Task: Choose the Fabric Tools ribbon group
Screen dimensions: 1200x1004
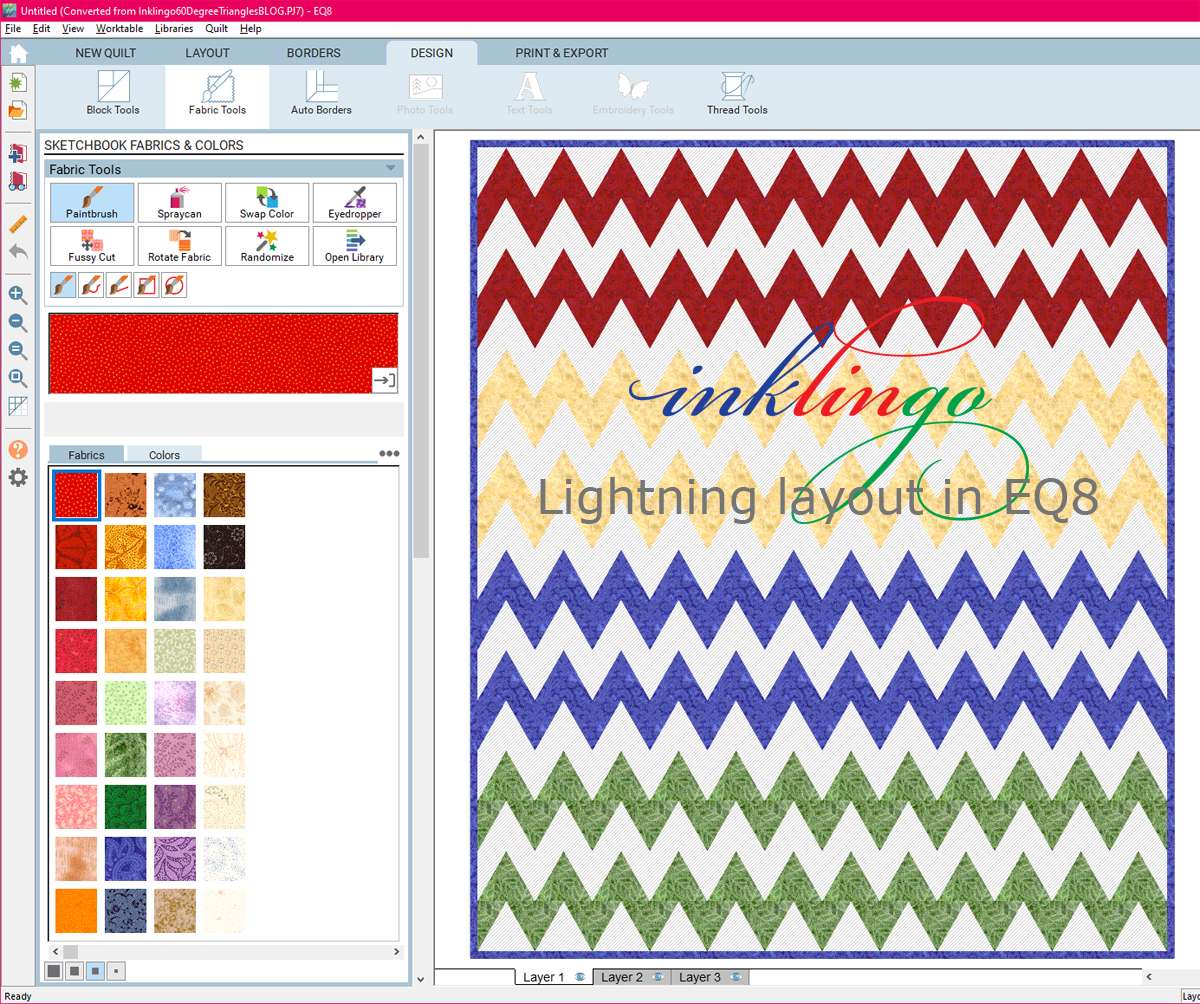Action: 217,95
